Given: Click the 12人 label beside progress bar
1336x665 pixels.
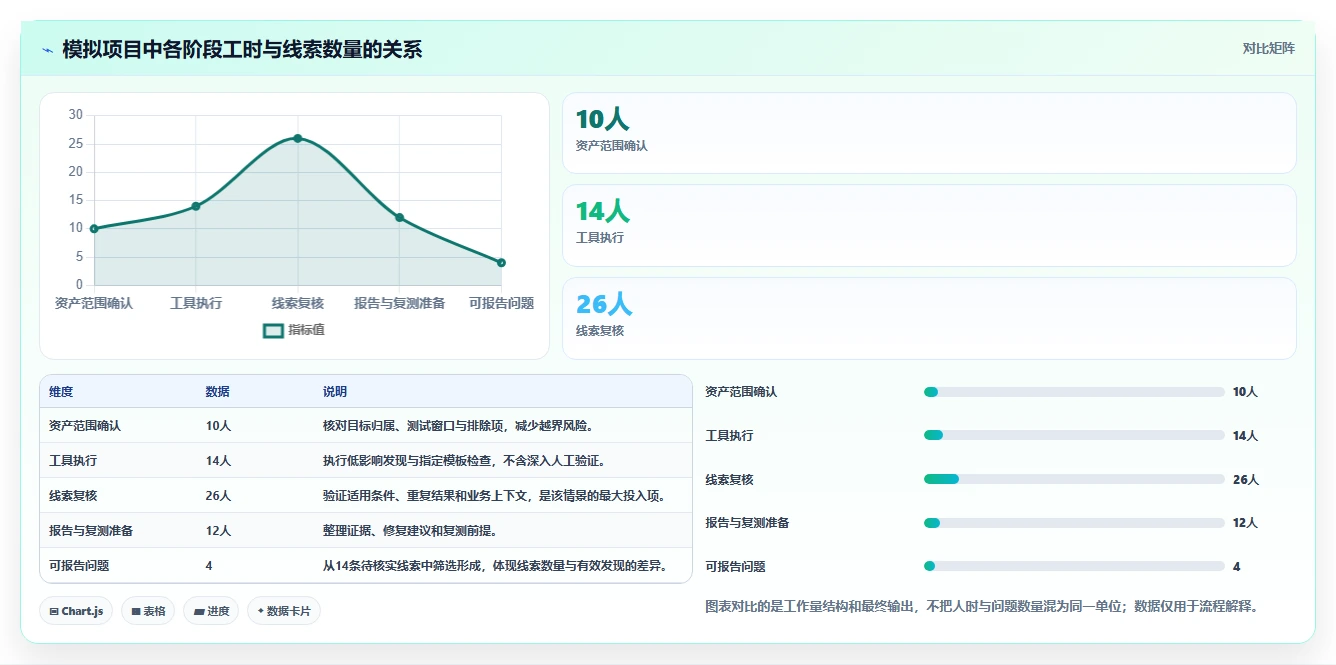Looking at the screenshot, I should coord(1246,523).
